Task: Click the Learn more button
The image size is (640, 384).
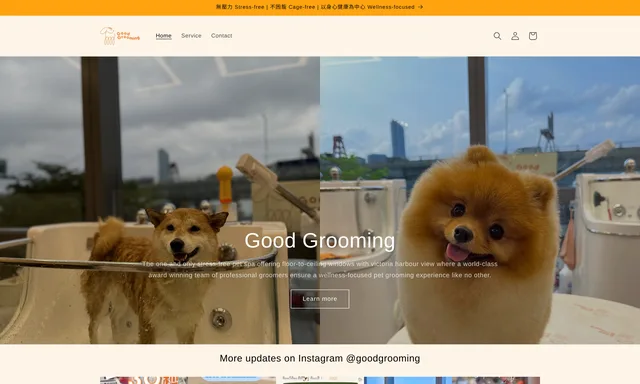Action: 320,299
